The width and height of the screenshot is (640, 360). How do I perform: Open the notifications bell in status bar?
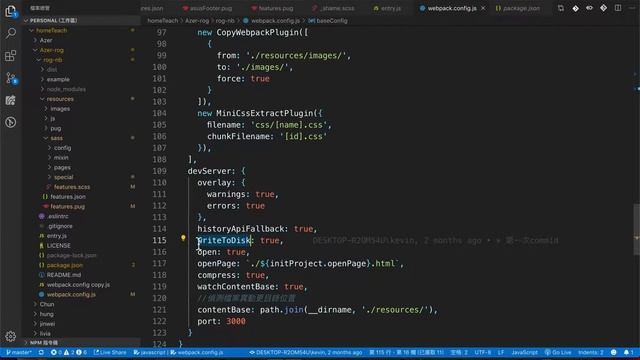pos(629,352)
